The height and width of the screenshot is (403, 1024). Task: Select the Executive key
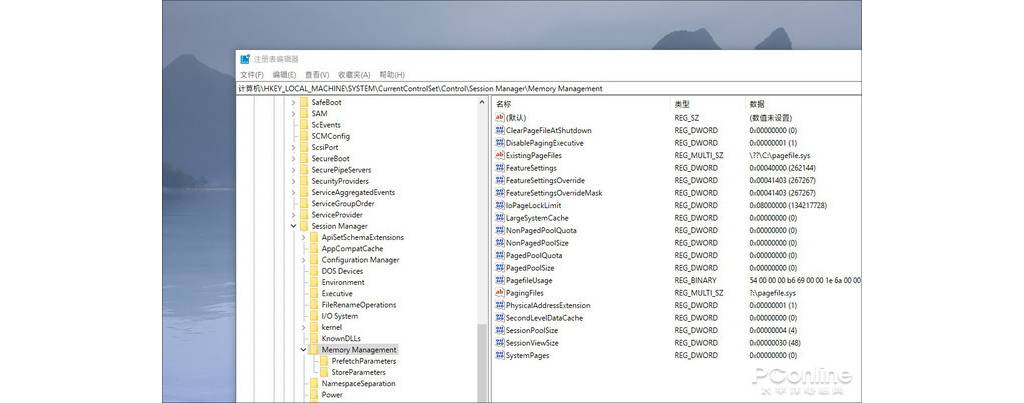337,293
